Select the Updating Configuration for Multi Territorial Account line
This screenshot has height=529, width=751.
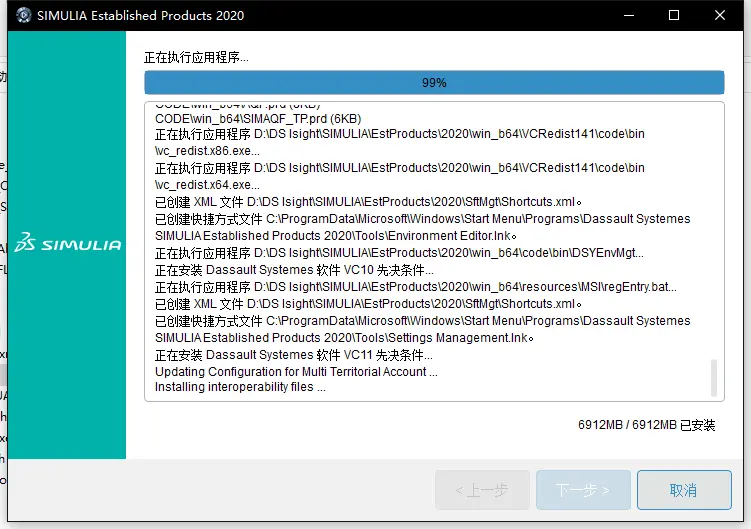click(x=296, y=372)
